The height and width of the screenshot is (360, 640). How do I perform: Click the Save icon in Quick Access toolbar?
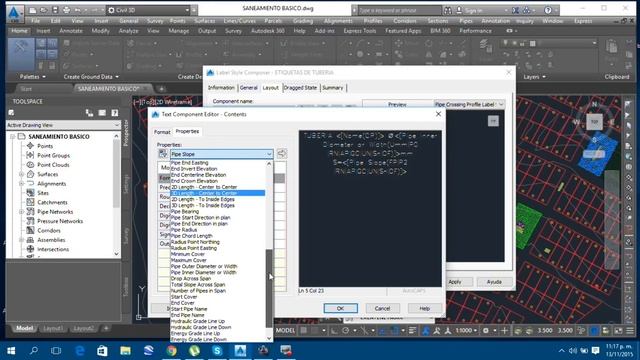pyautogui.click(x=55, y=10)
